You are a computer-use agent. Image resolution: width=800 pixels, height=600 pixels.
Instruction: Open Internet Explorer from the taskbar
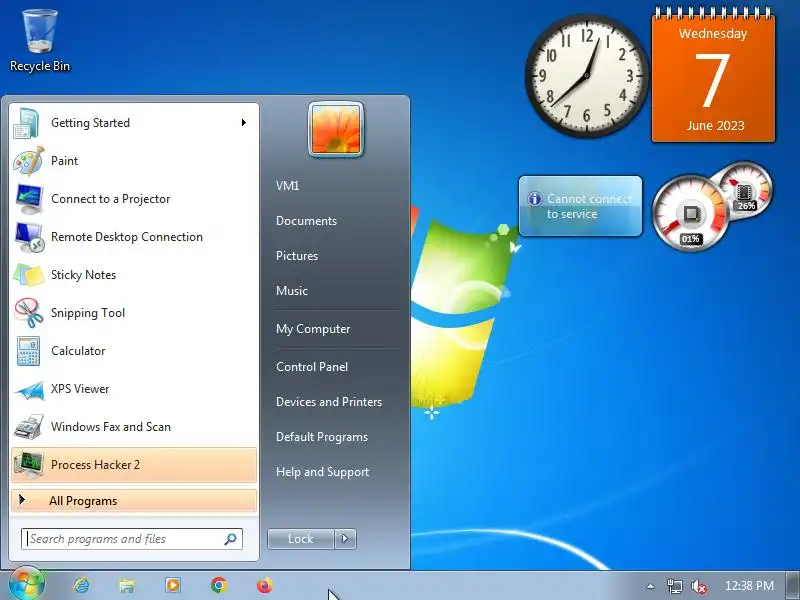(81, 585)
